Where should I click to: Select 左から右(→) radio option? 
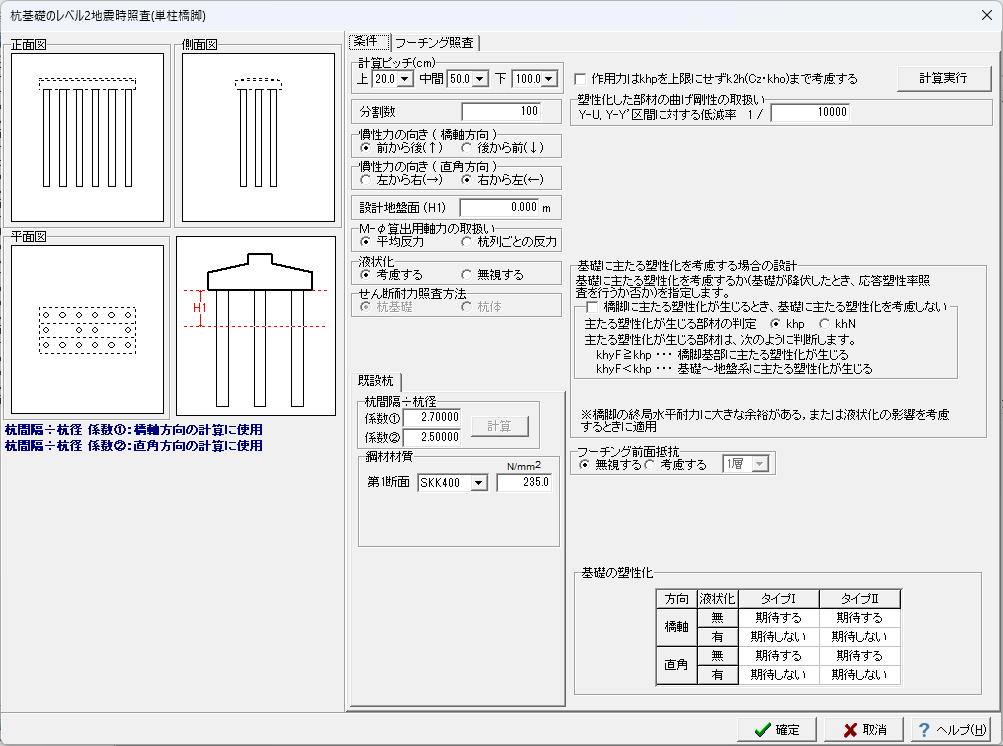coord(365,180)
